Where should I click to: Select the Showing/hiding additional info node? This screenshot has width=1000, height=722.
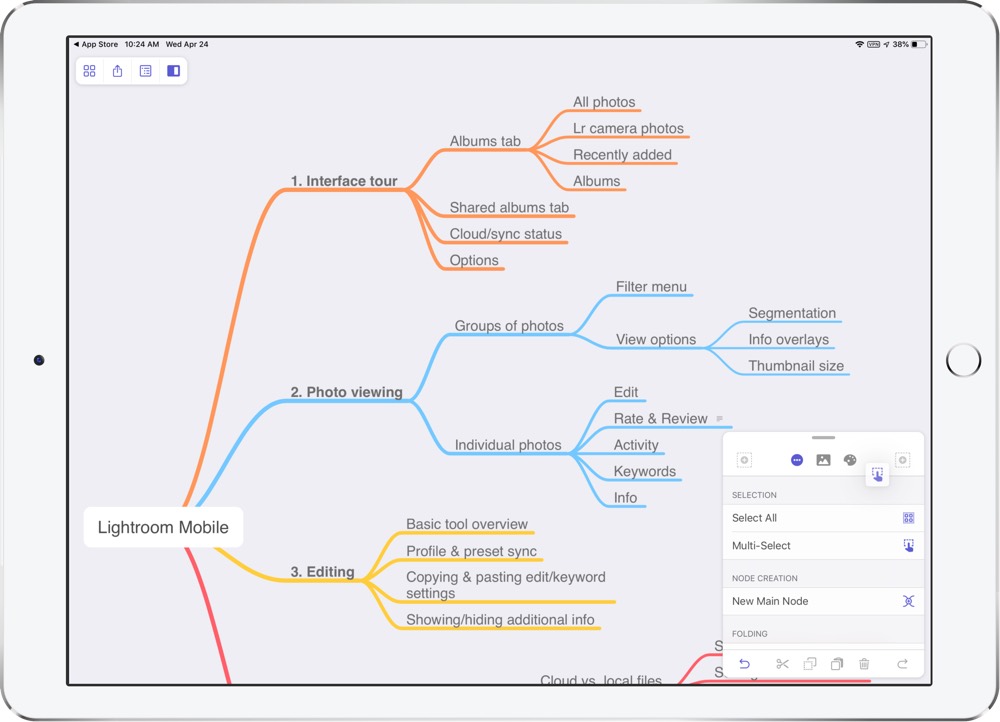(x=500, y=620)
